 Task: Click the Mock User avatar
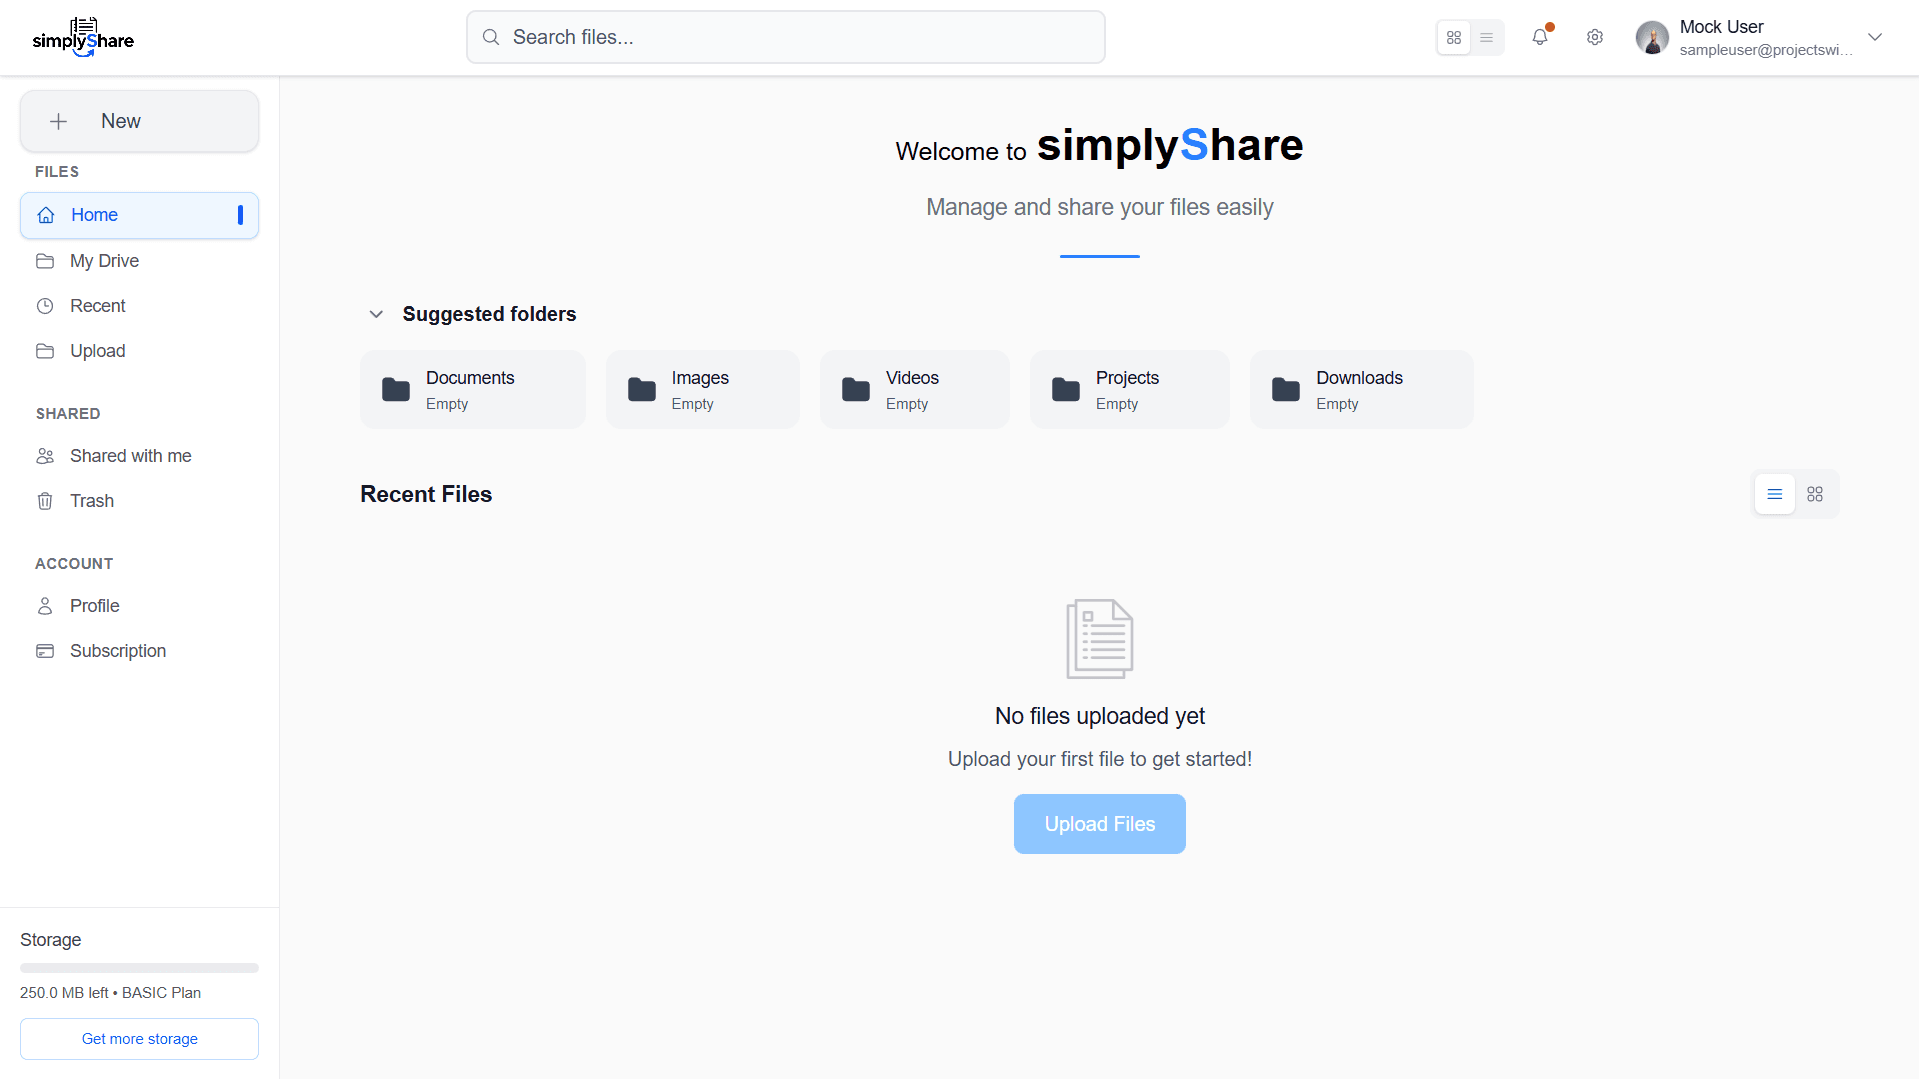coord(1652,38)
